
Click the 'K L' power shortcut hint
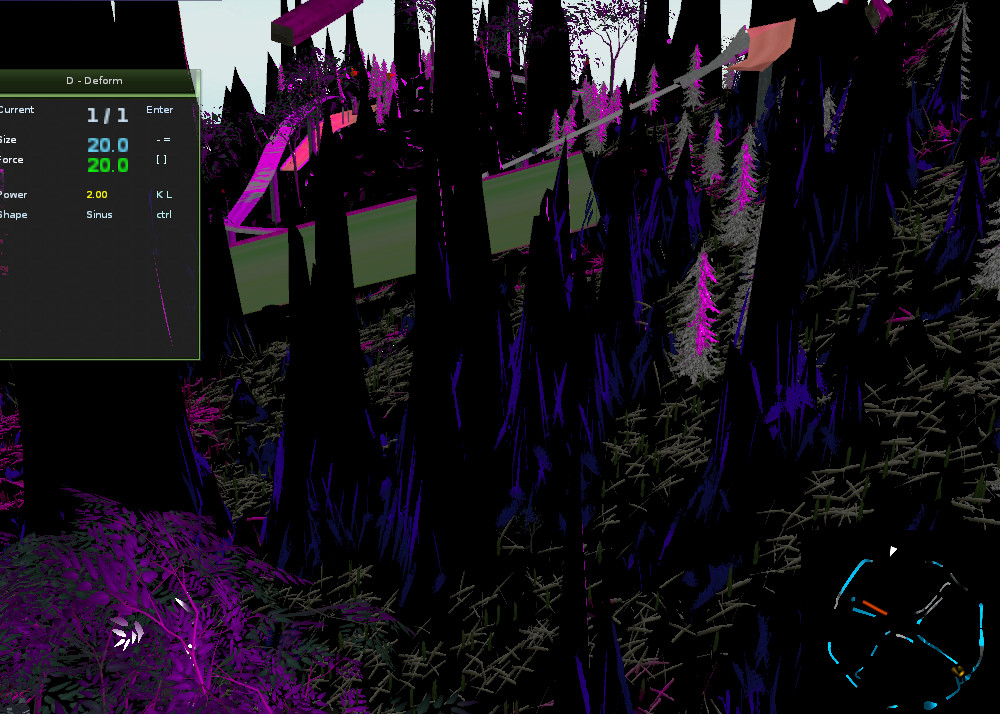coord(163,195)
